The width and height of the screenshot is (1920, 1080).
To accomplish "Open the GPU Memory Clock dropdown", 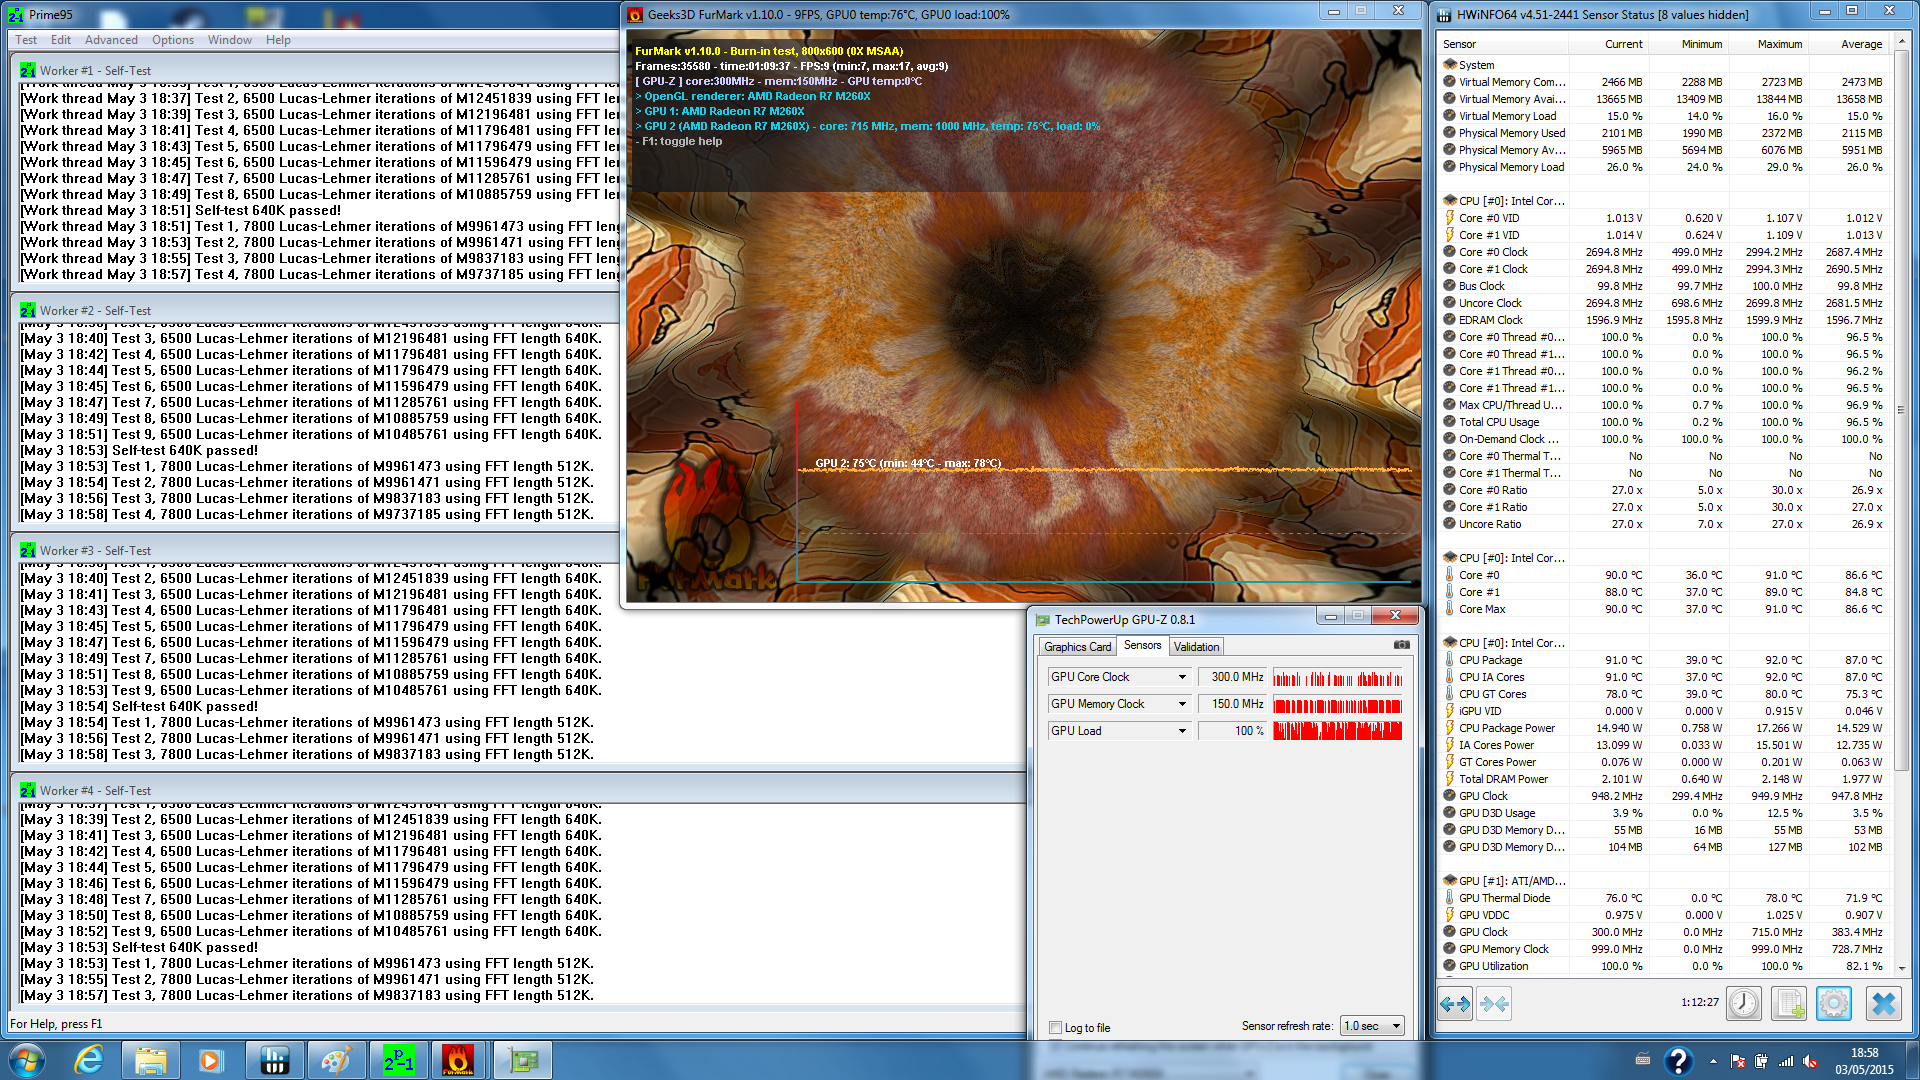I will pyautogui.click(x=1181, y=704).
